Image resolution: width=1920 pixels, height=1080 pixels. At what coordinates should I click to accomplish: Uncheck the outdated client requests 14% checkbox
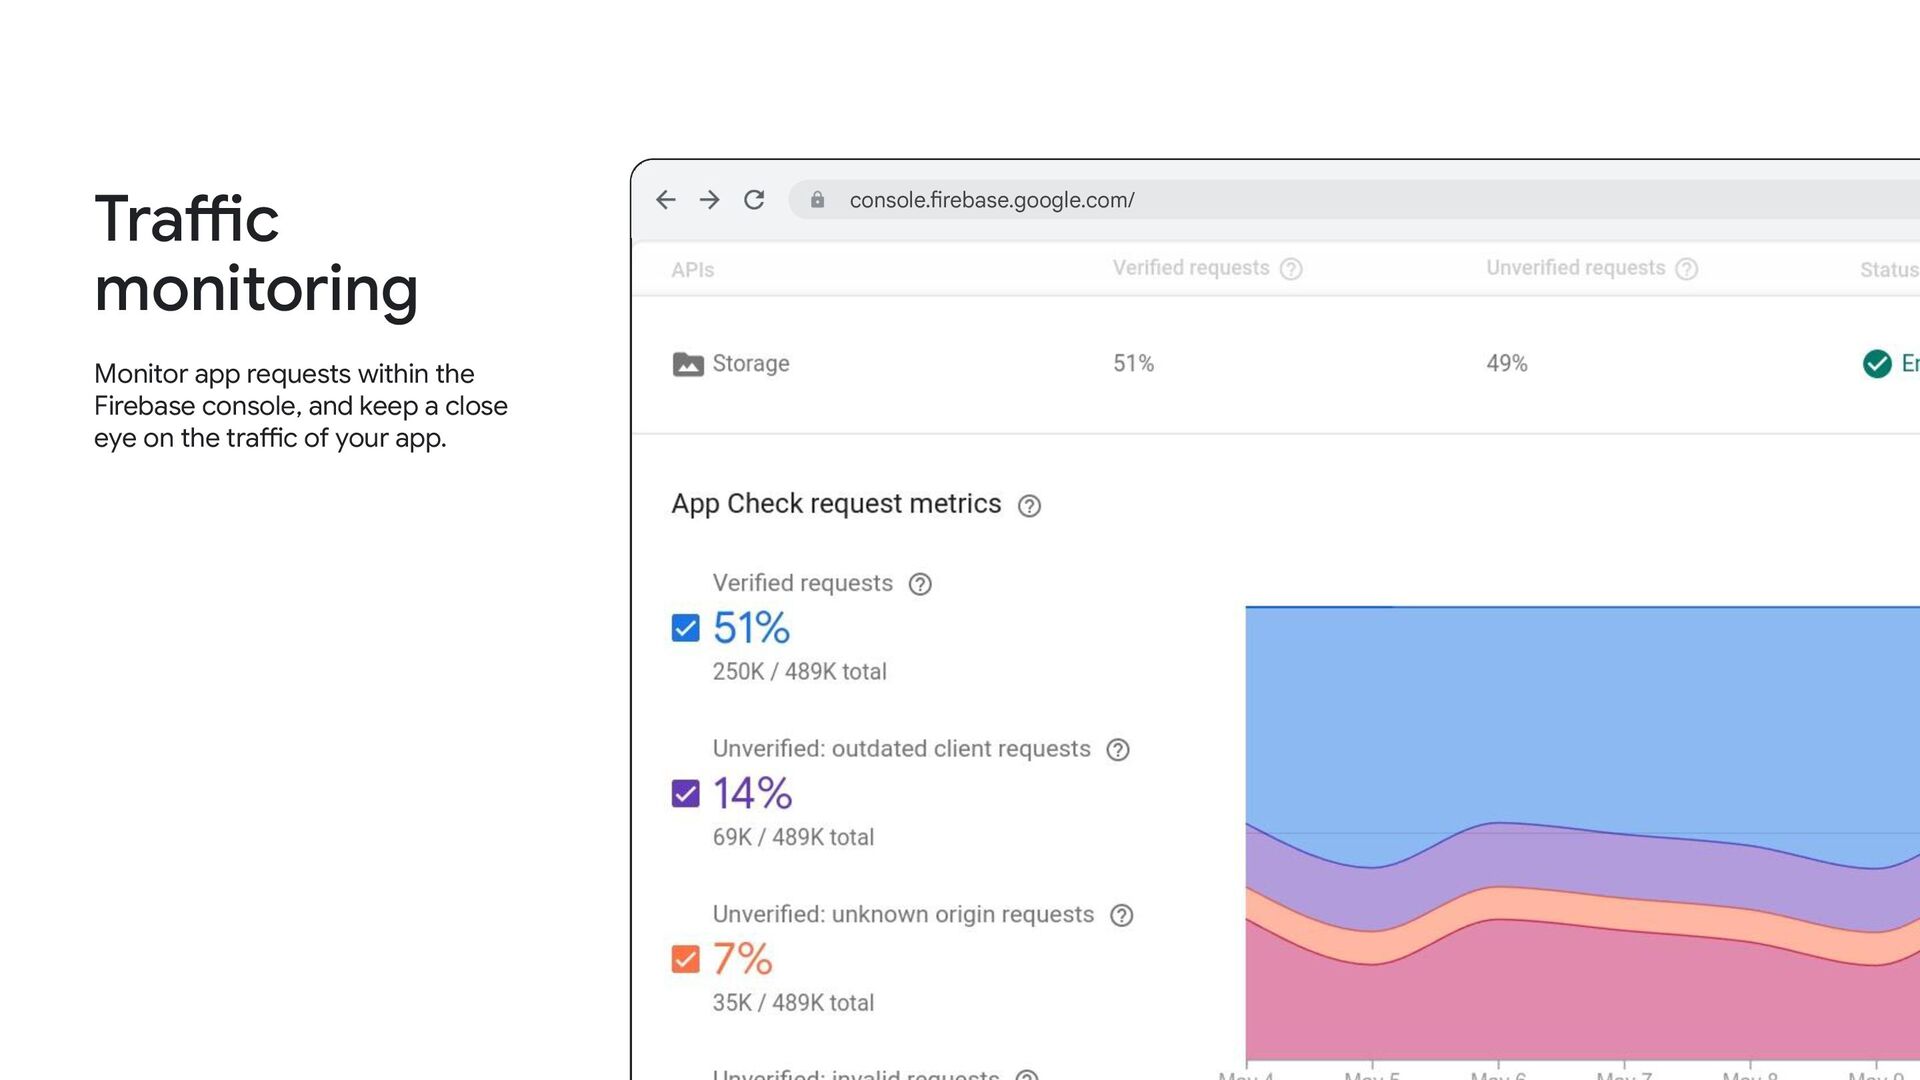(685, 794)
